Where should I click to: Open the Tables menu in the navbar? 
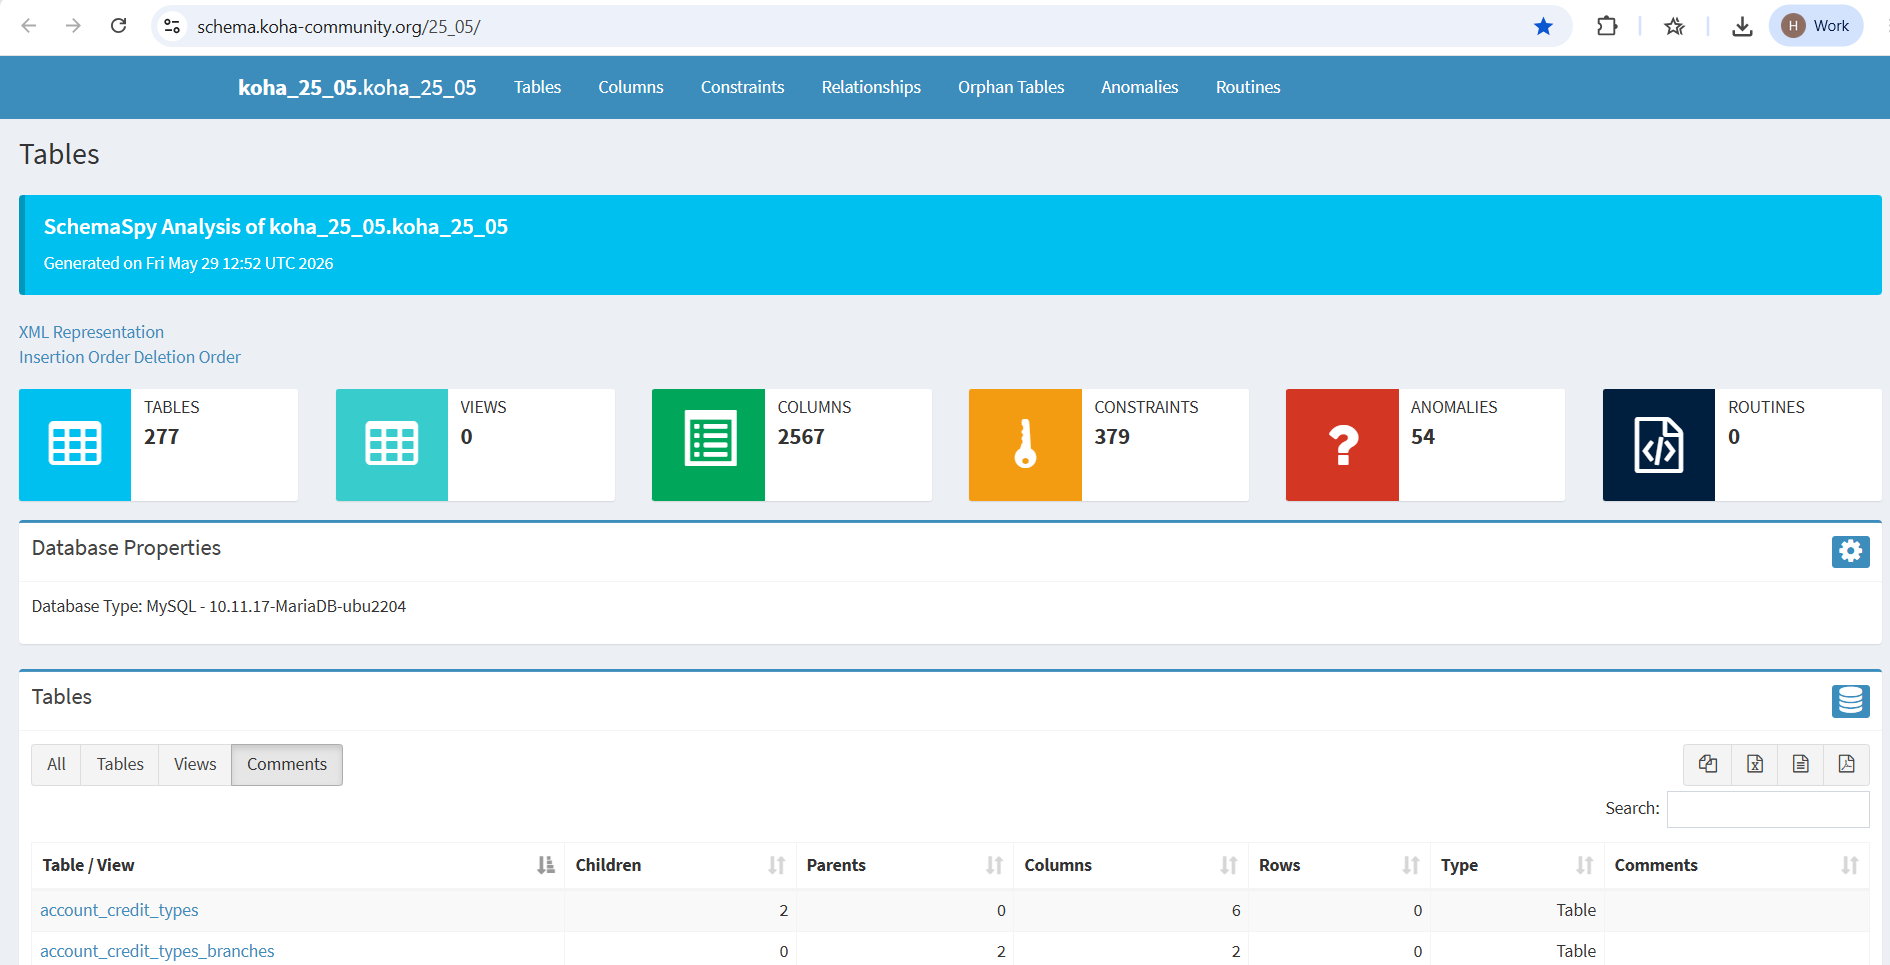(538, 88)
